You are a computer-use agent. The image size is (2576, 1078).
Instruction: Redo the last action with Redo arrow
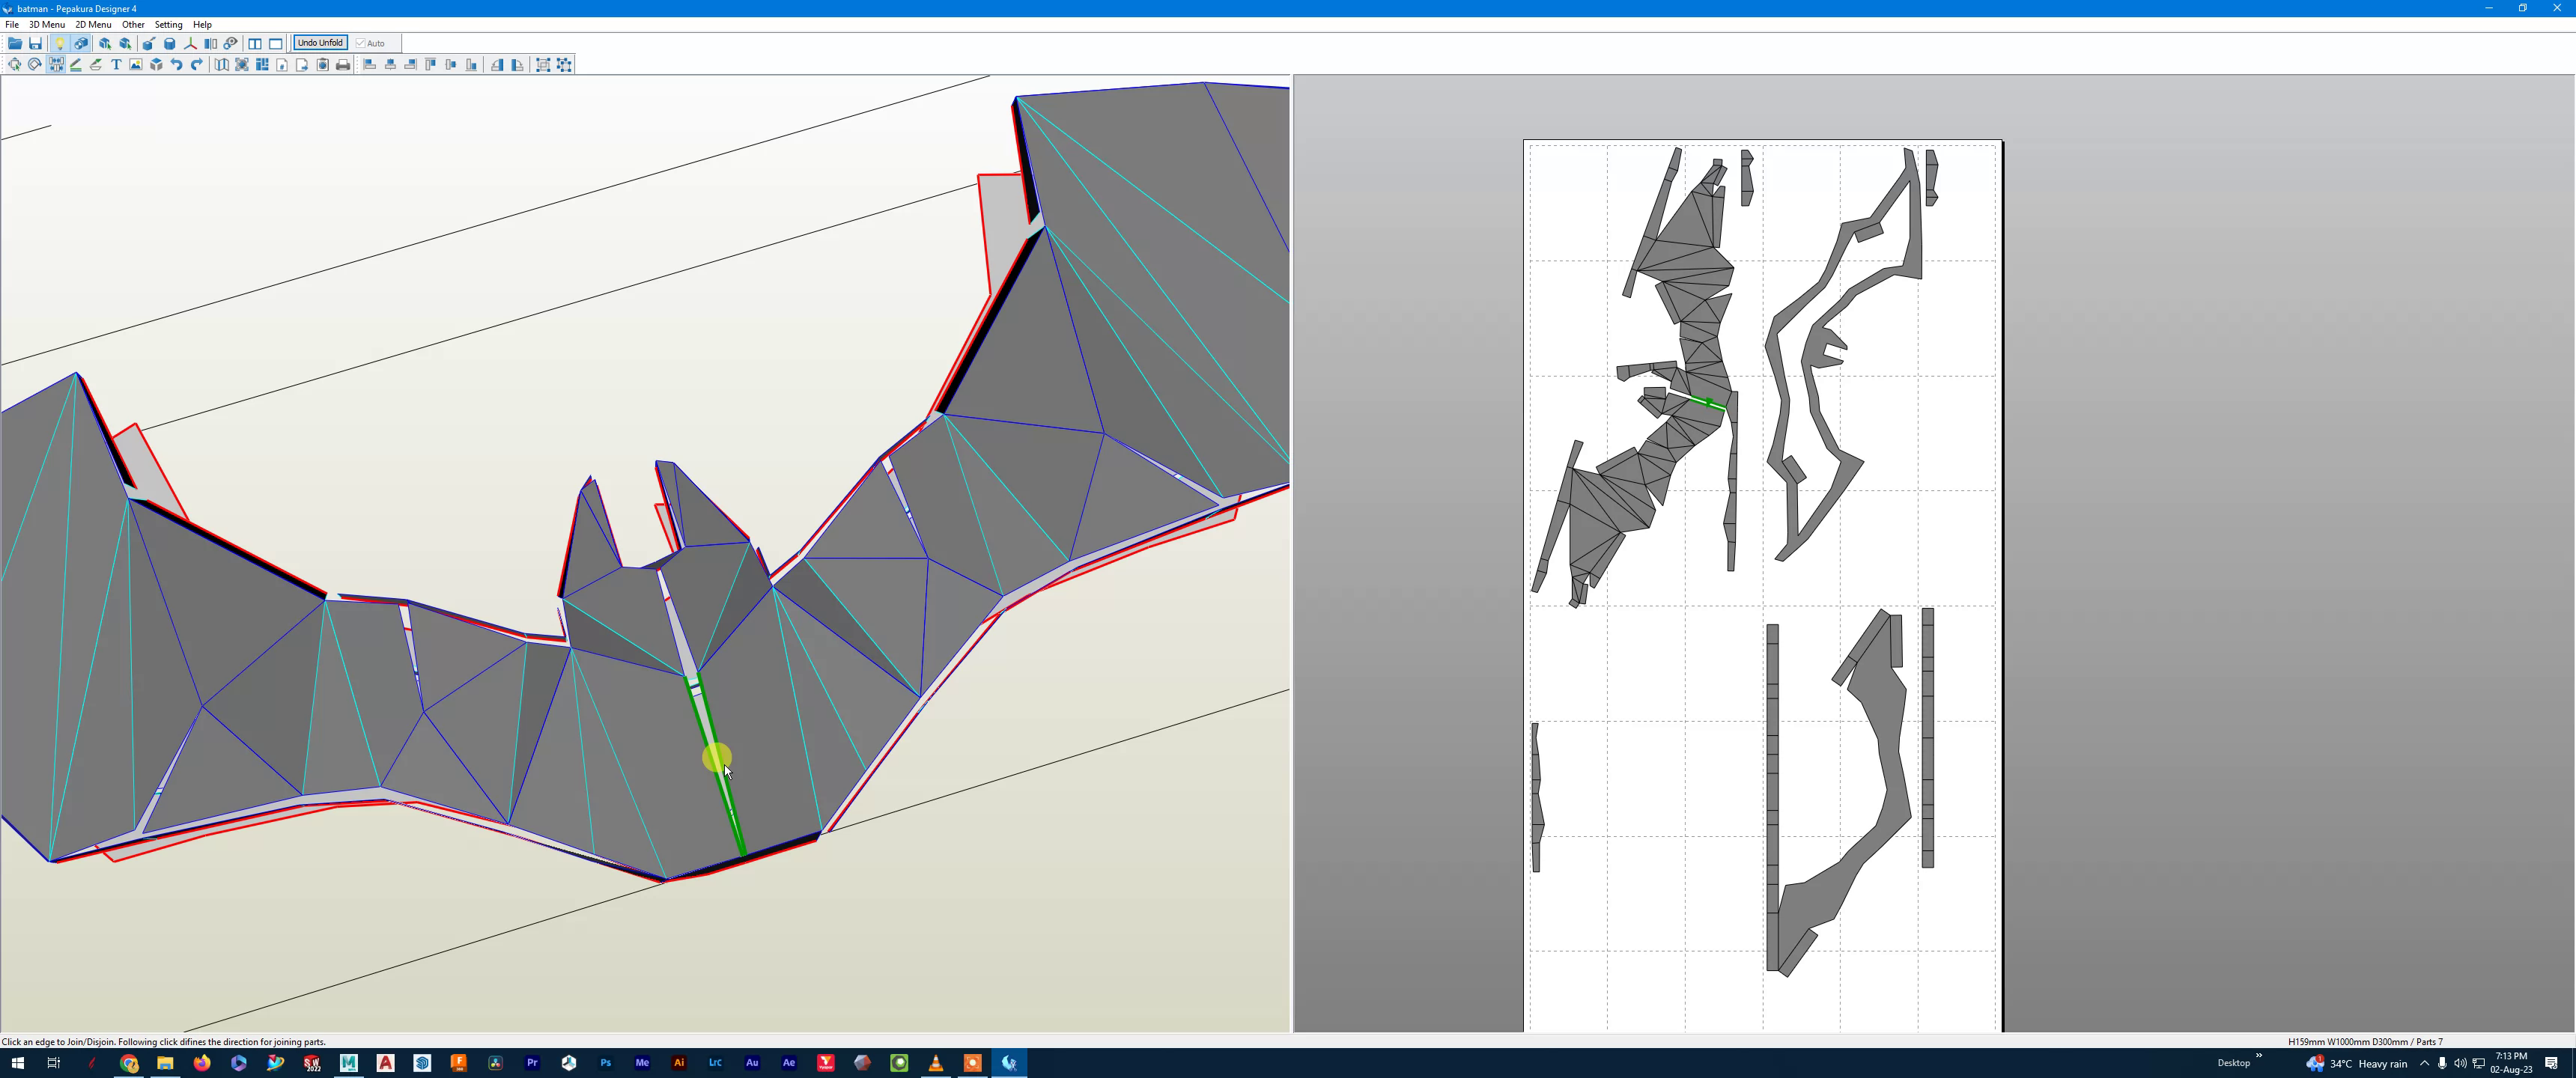196,65
